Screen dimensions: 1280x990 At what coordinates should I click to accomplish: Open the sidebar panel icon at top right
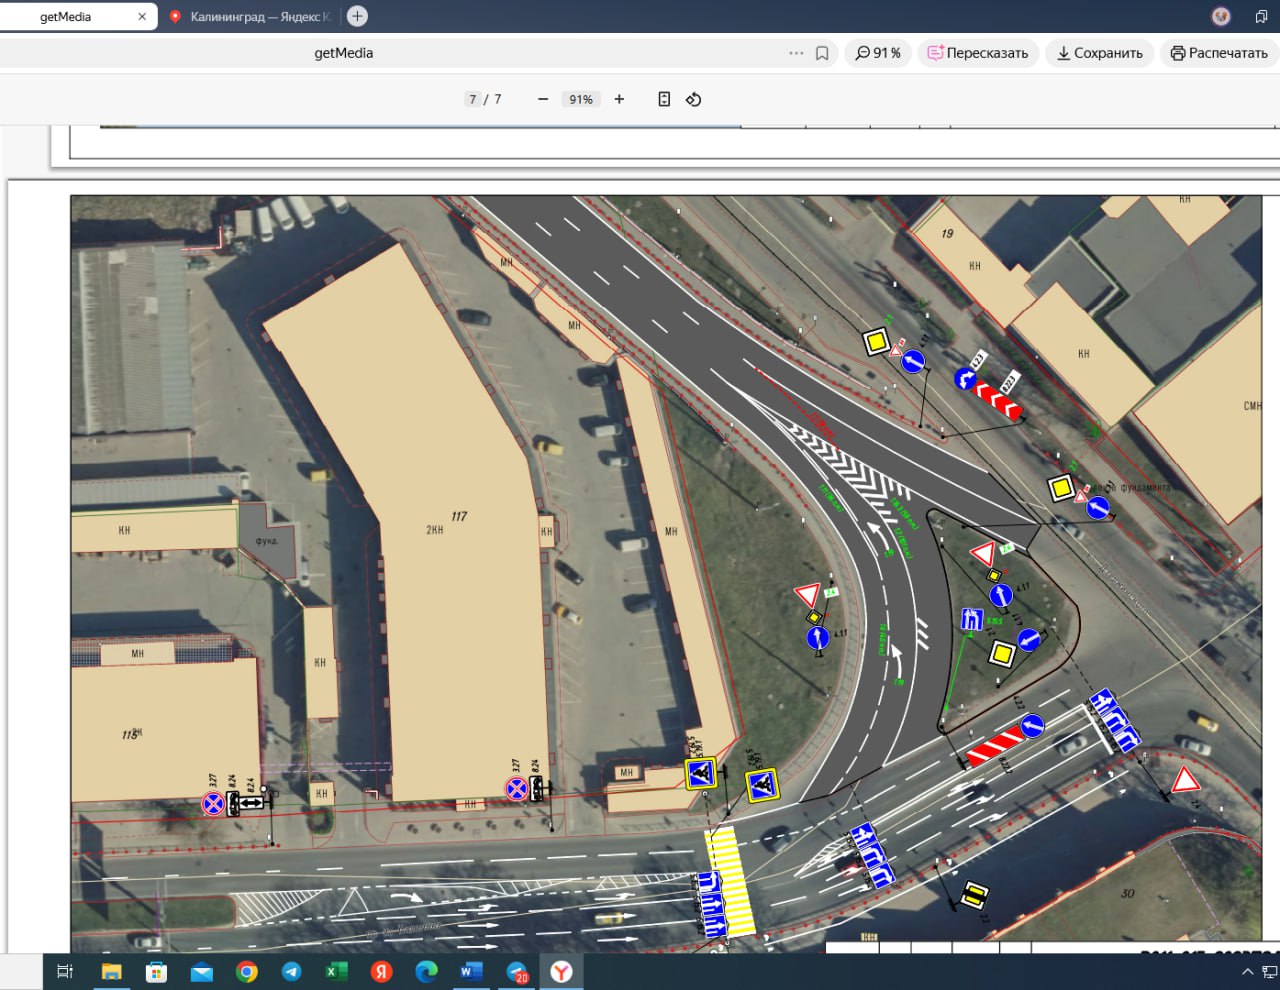pyautogui.click(x=1261, y=16)
